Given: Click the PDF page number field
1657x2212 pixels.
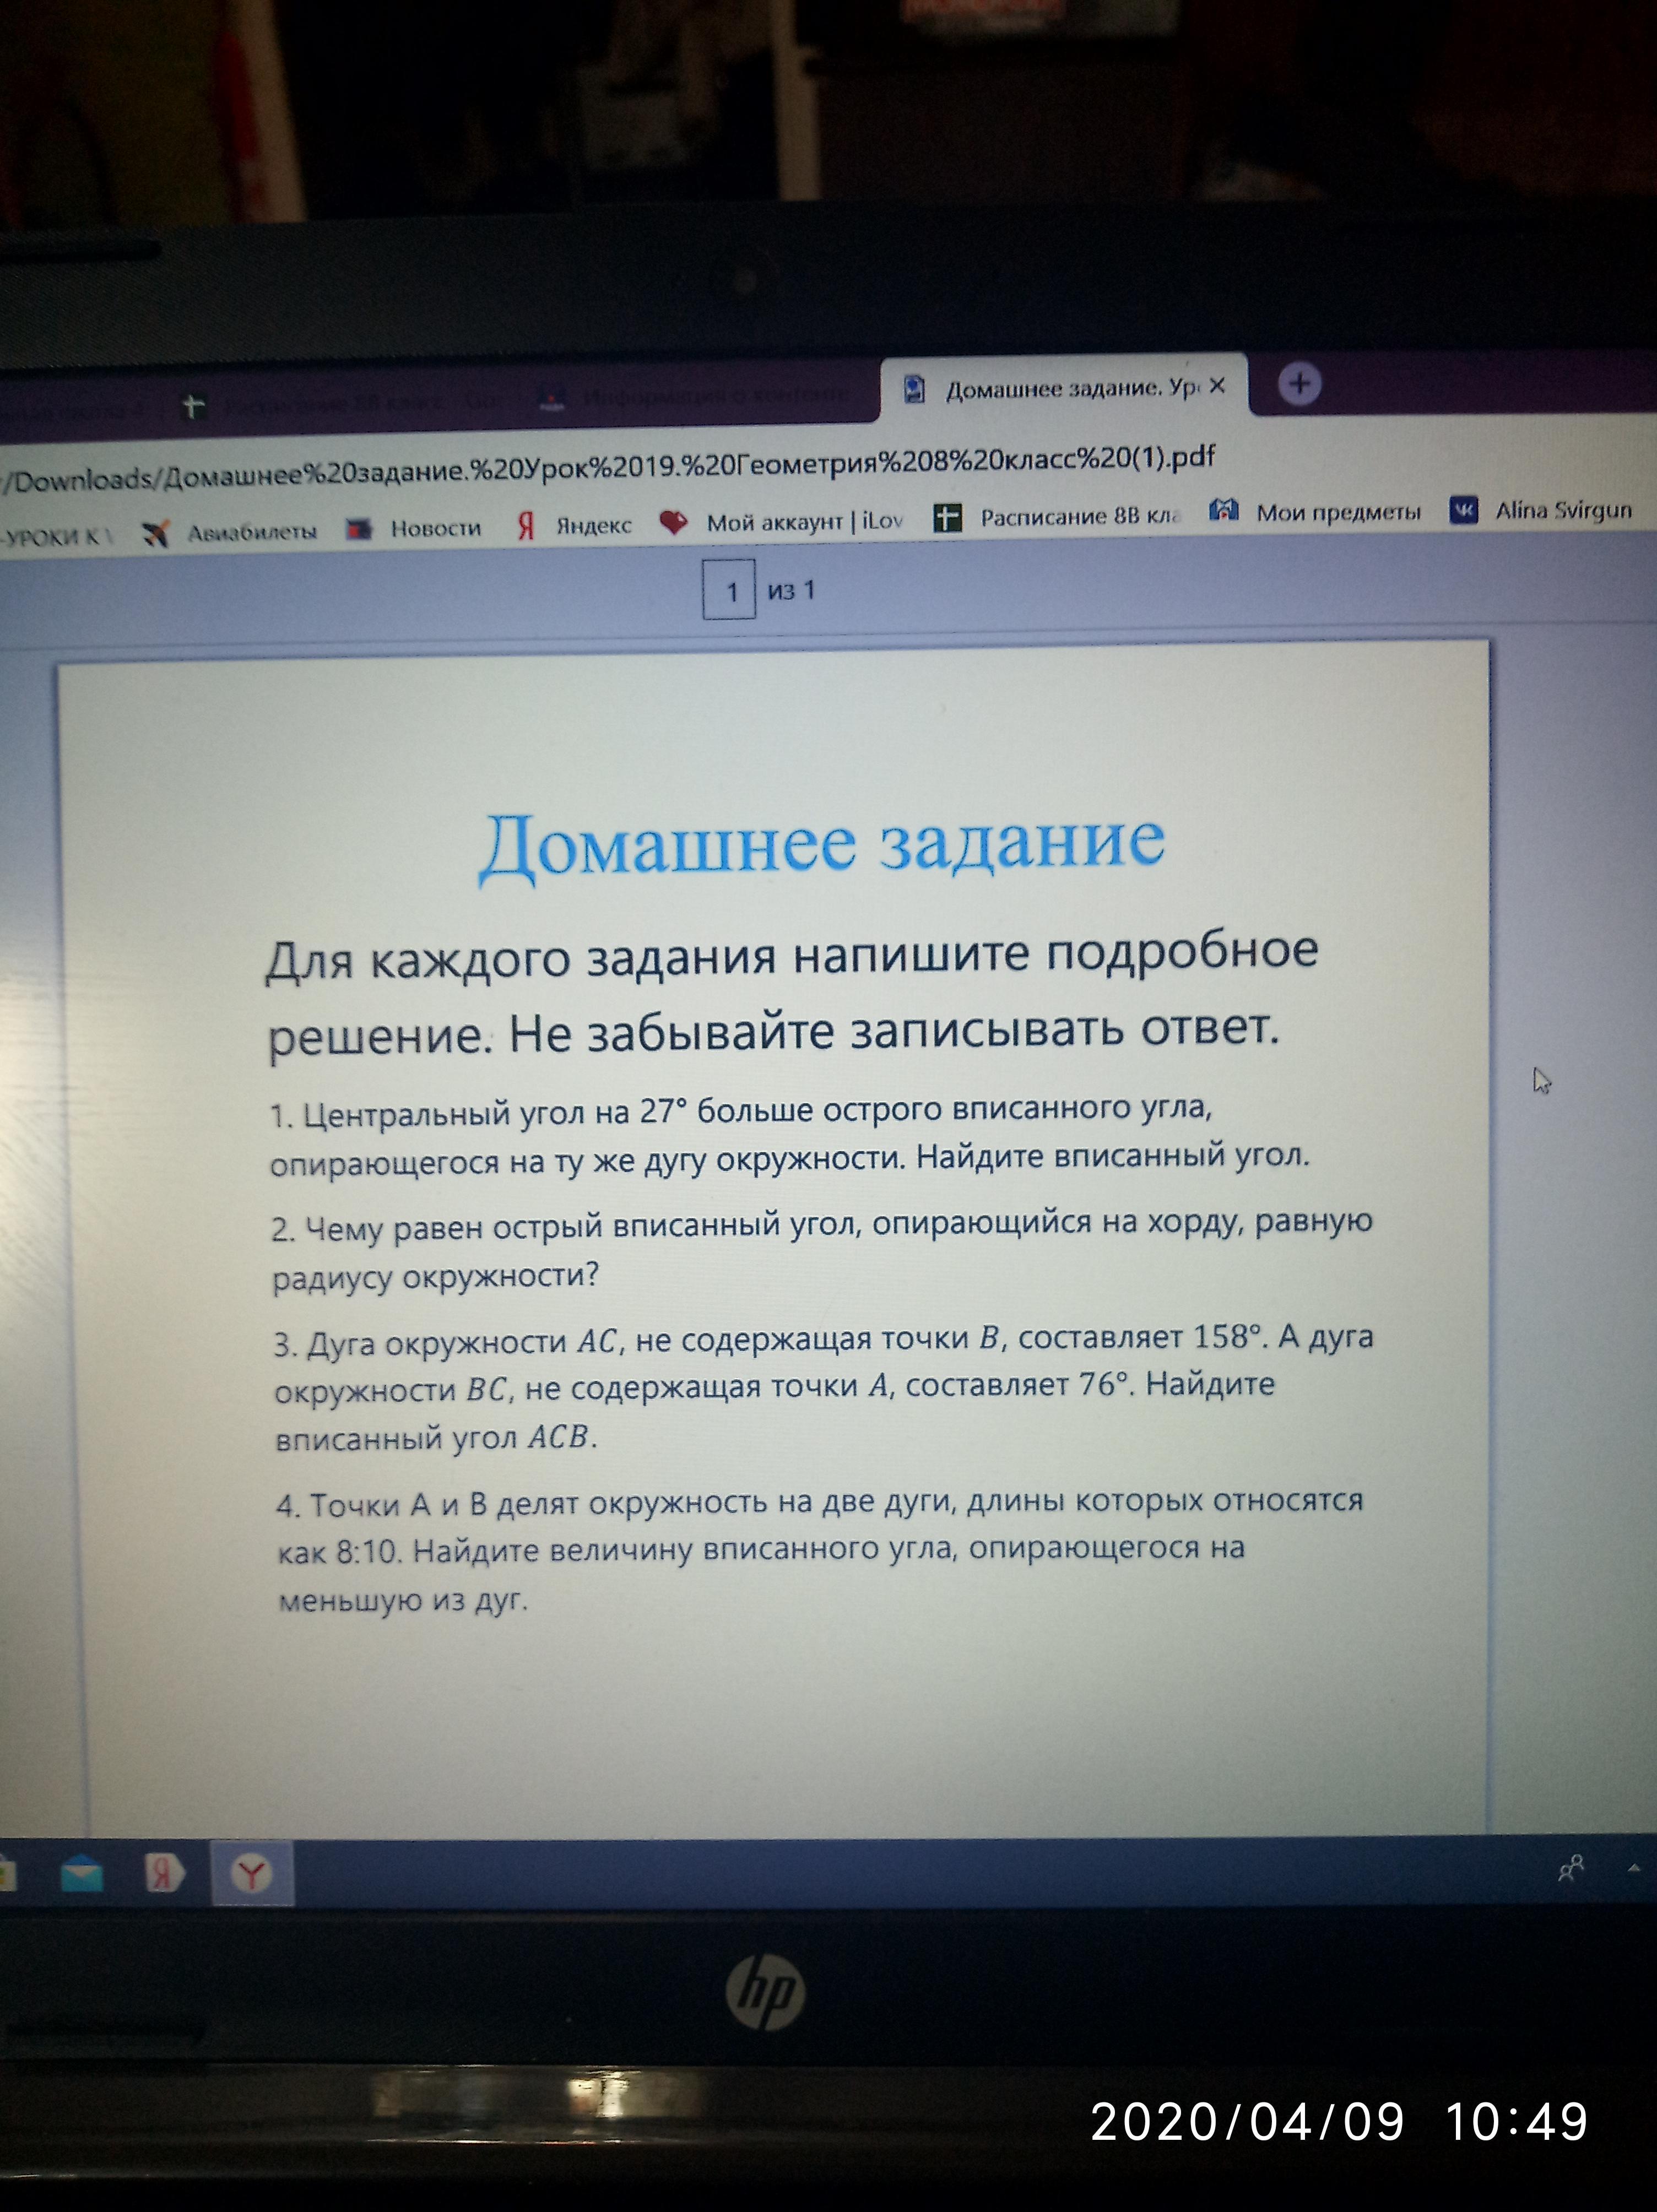Looking at the screenshot, I should click(x=729, y=591).
